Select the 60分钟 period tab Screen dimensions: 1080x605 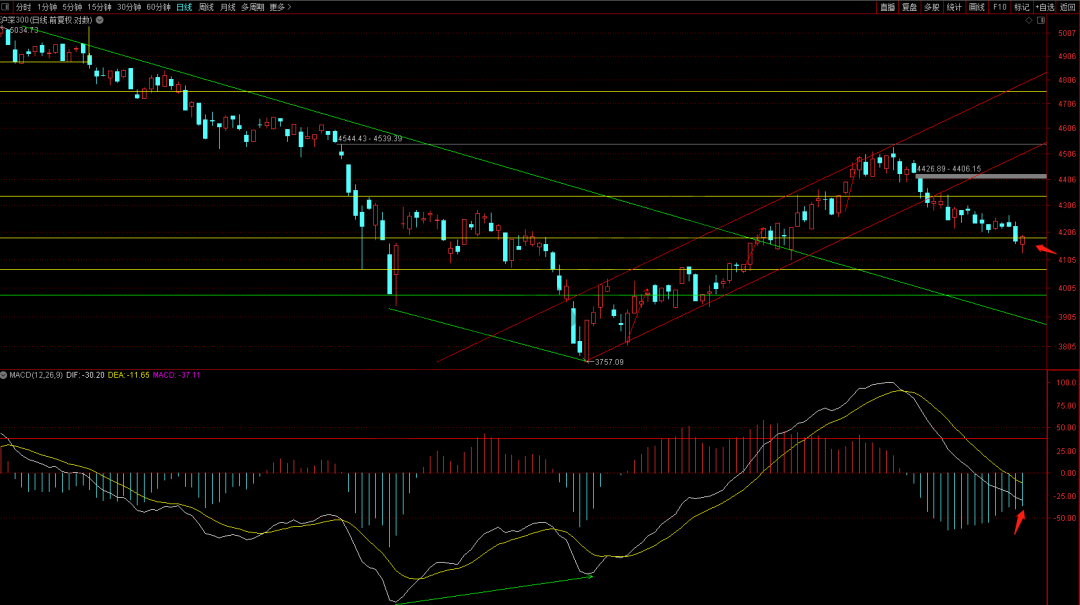[x=158, y=7]
